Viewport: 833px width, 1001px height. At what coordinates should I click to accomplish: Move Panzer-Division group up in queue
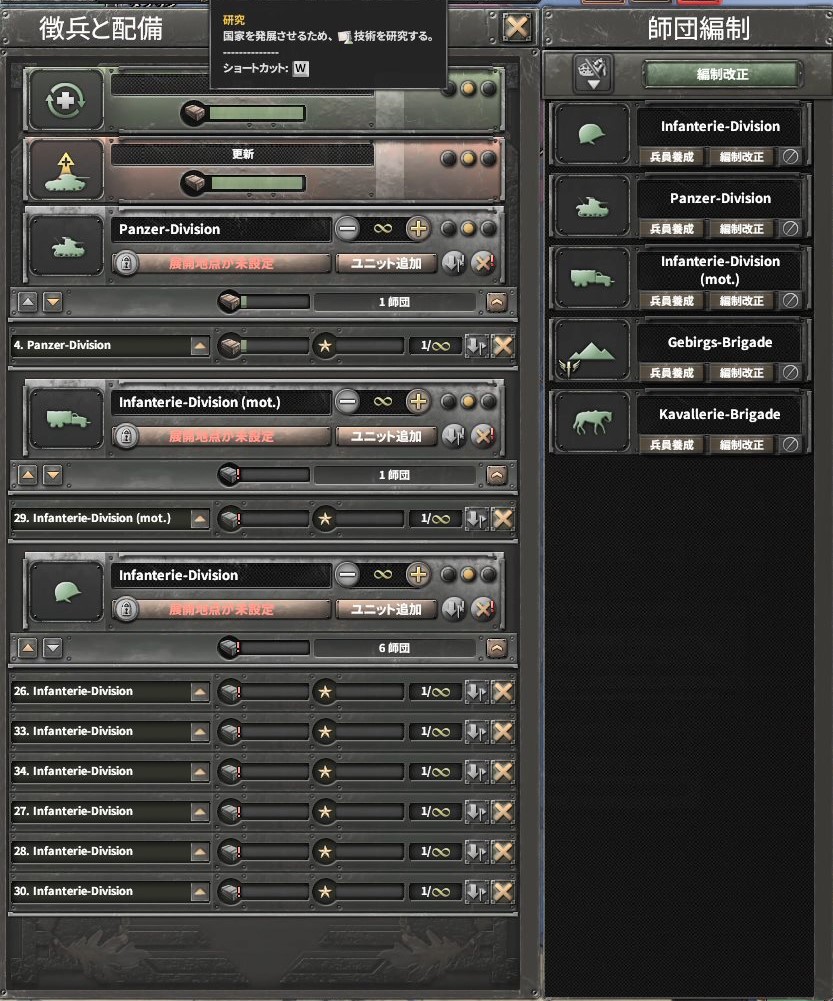(27, 302)
